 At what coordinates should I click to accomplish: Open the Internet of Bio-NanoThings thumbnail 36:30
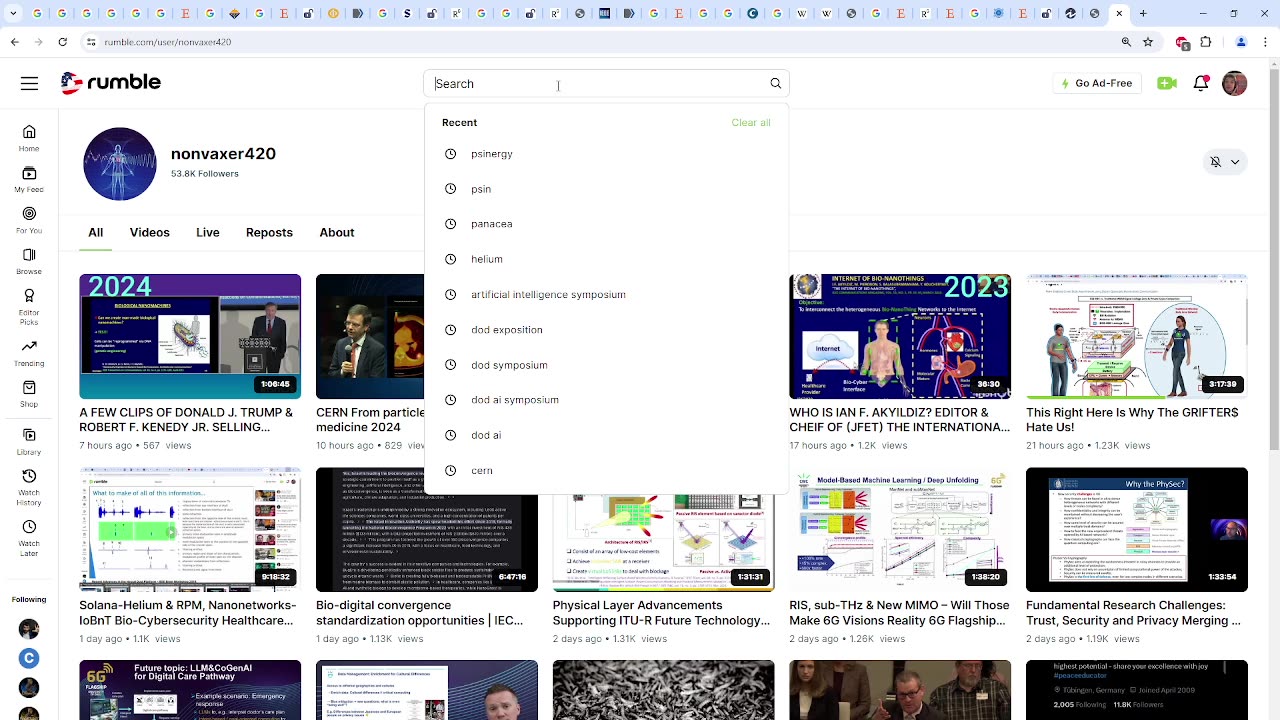pos(900,336)
